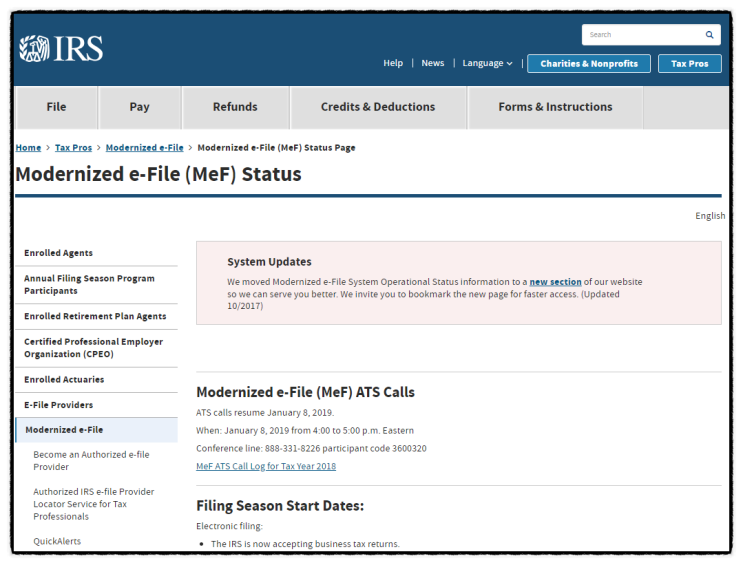Click 'When: January 8, 2019' line
Viewport: 743px width, 565px height.
point(305,431)
